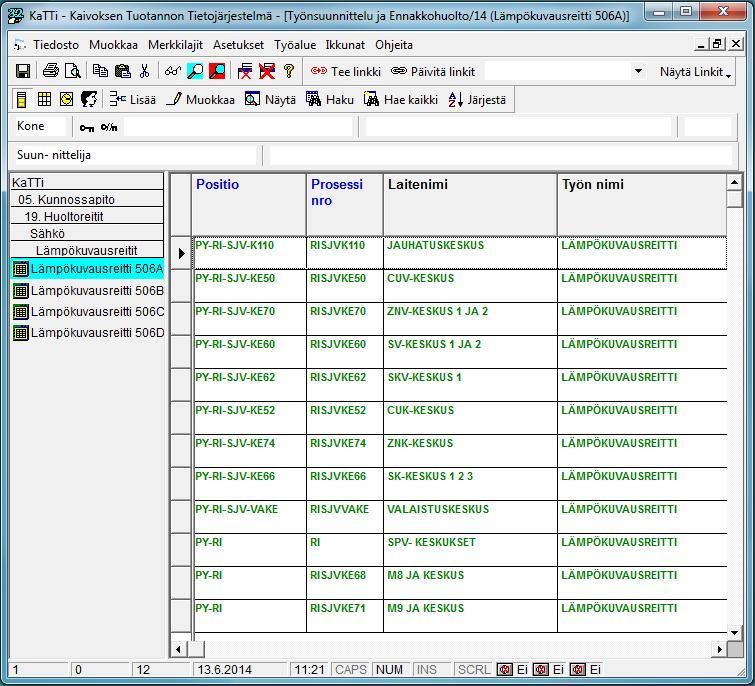Click the face silhouette icon
755x686 pixels.
(89, 99)
